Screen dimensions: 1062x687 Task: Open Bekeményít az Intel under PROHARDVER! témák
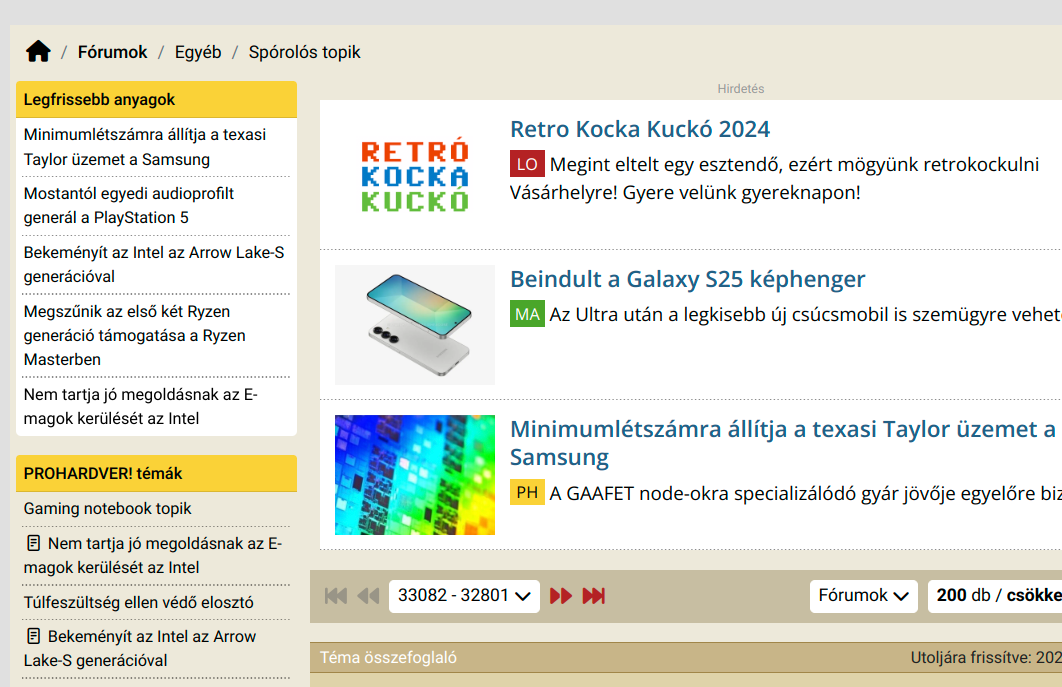pyautogui.click(x=140, y=648)
